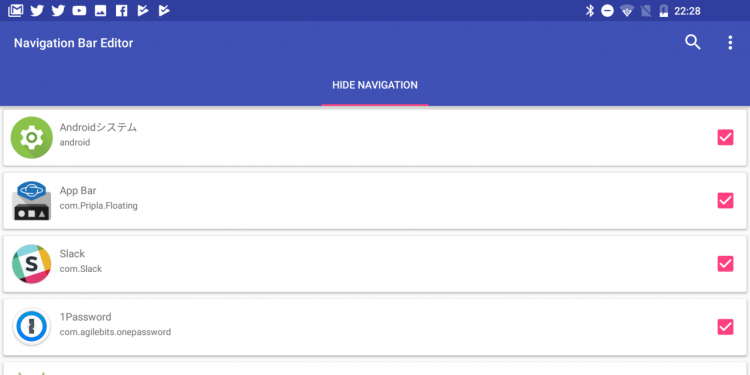Open the Gmail notification icon in the status bar
Screen dimensions: 750x375
(16, 10)
